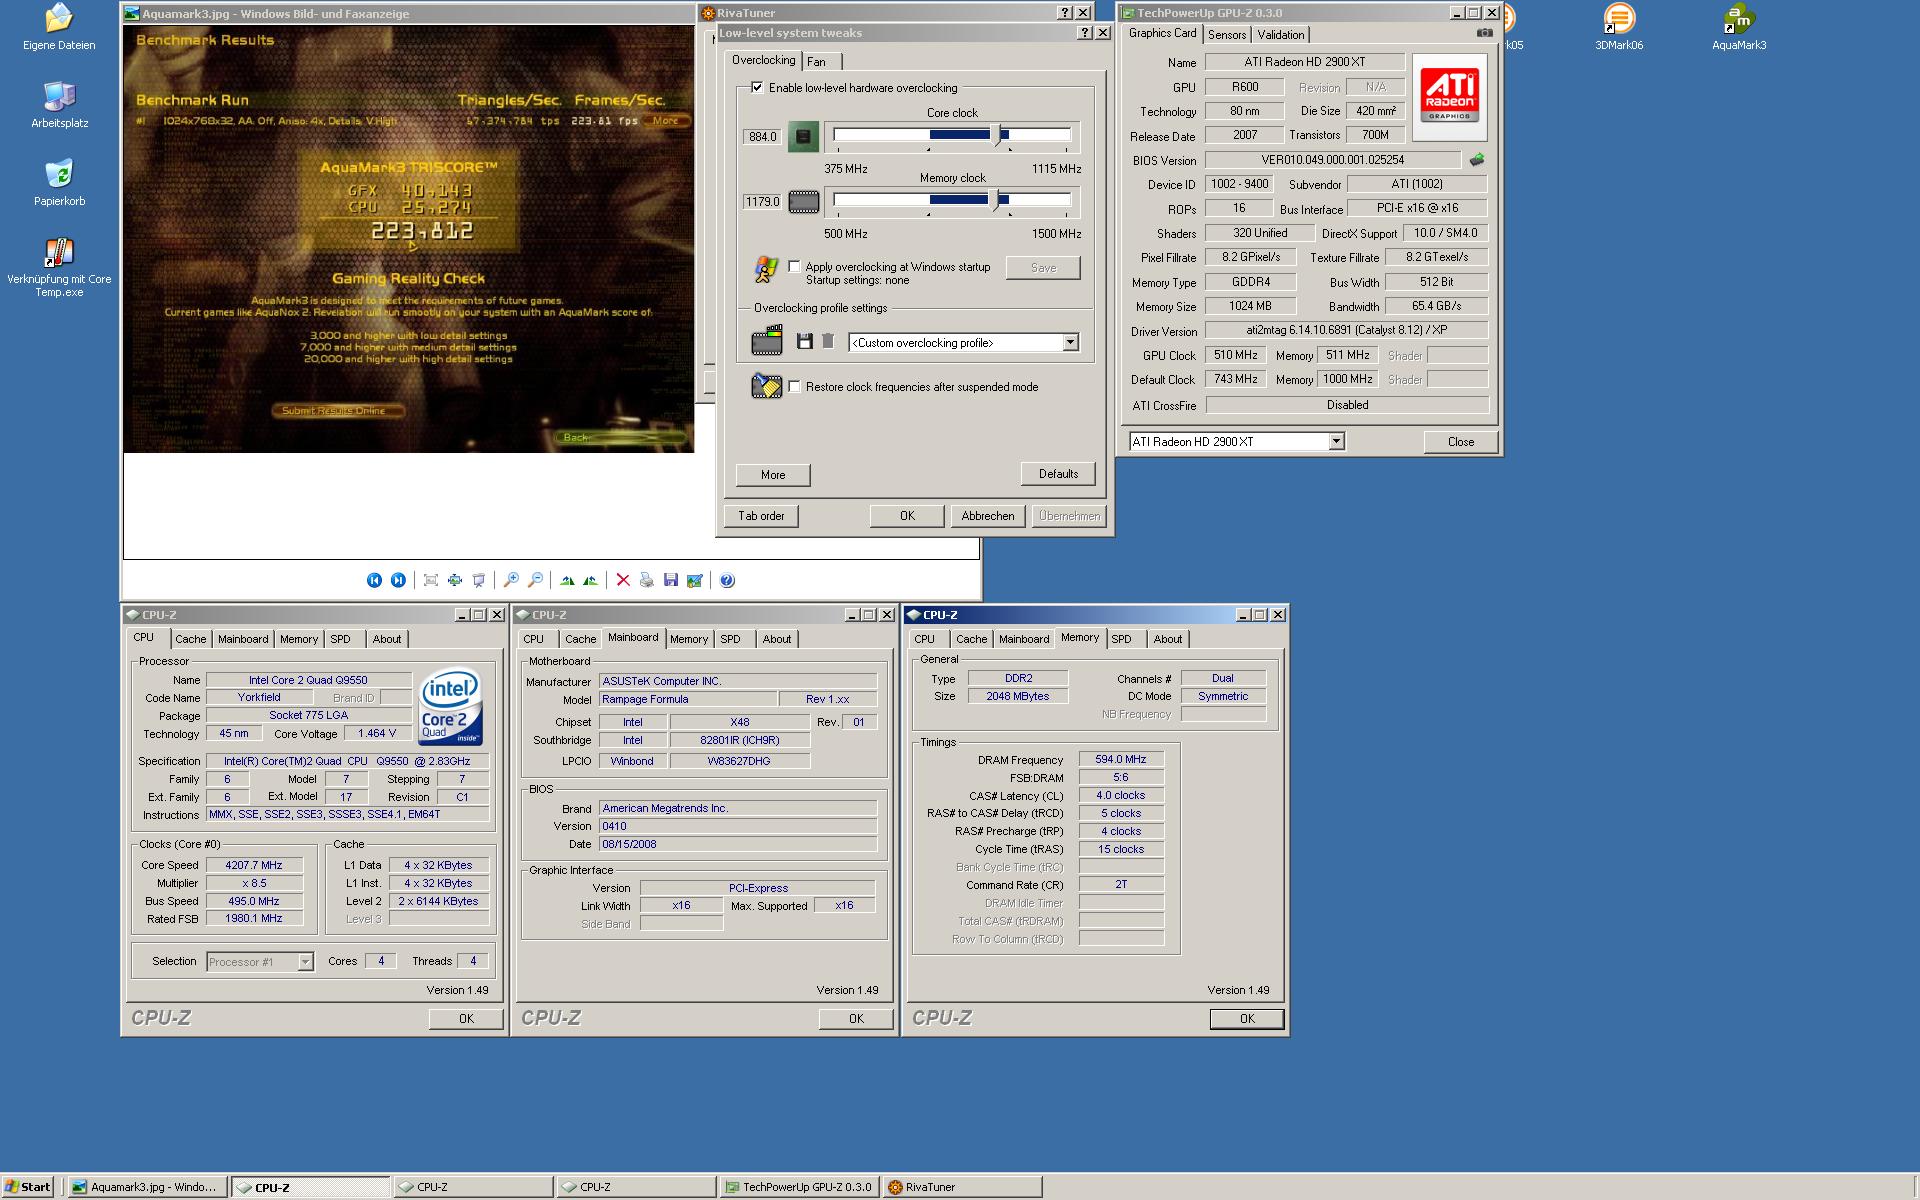Open 3DMark06 desktop shortcut

(1619, 27)
